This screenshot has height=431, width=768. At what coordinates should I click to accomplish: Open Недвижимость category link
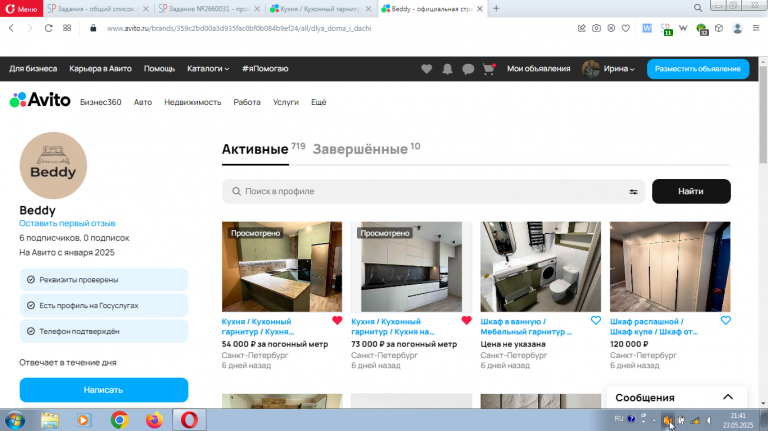coord(192,102)
